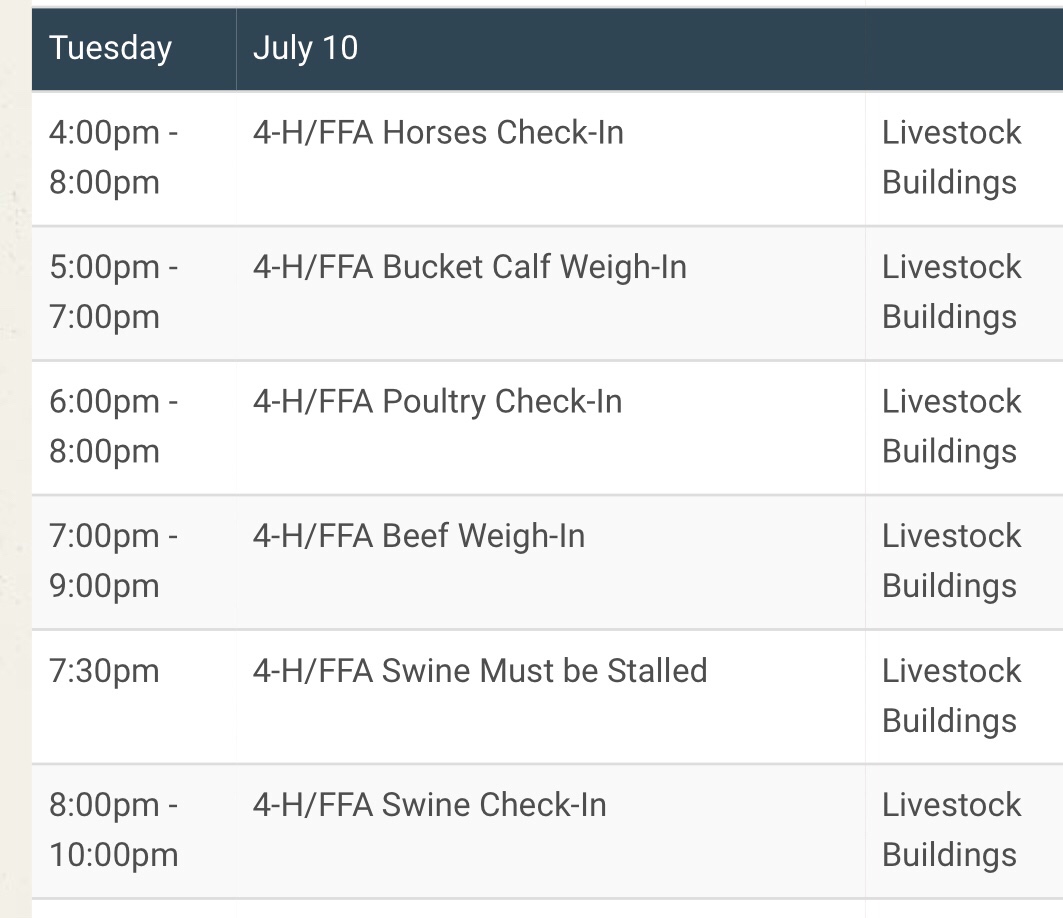Click Livestock Buildings for Swine Must be Stalled
1063x918 pixels.
coord(951,696)
